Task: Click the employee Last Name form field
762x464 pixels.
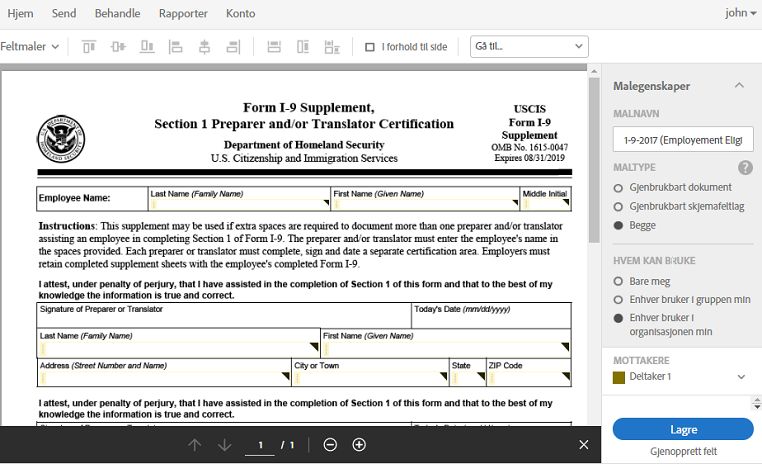Action: 239,204
